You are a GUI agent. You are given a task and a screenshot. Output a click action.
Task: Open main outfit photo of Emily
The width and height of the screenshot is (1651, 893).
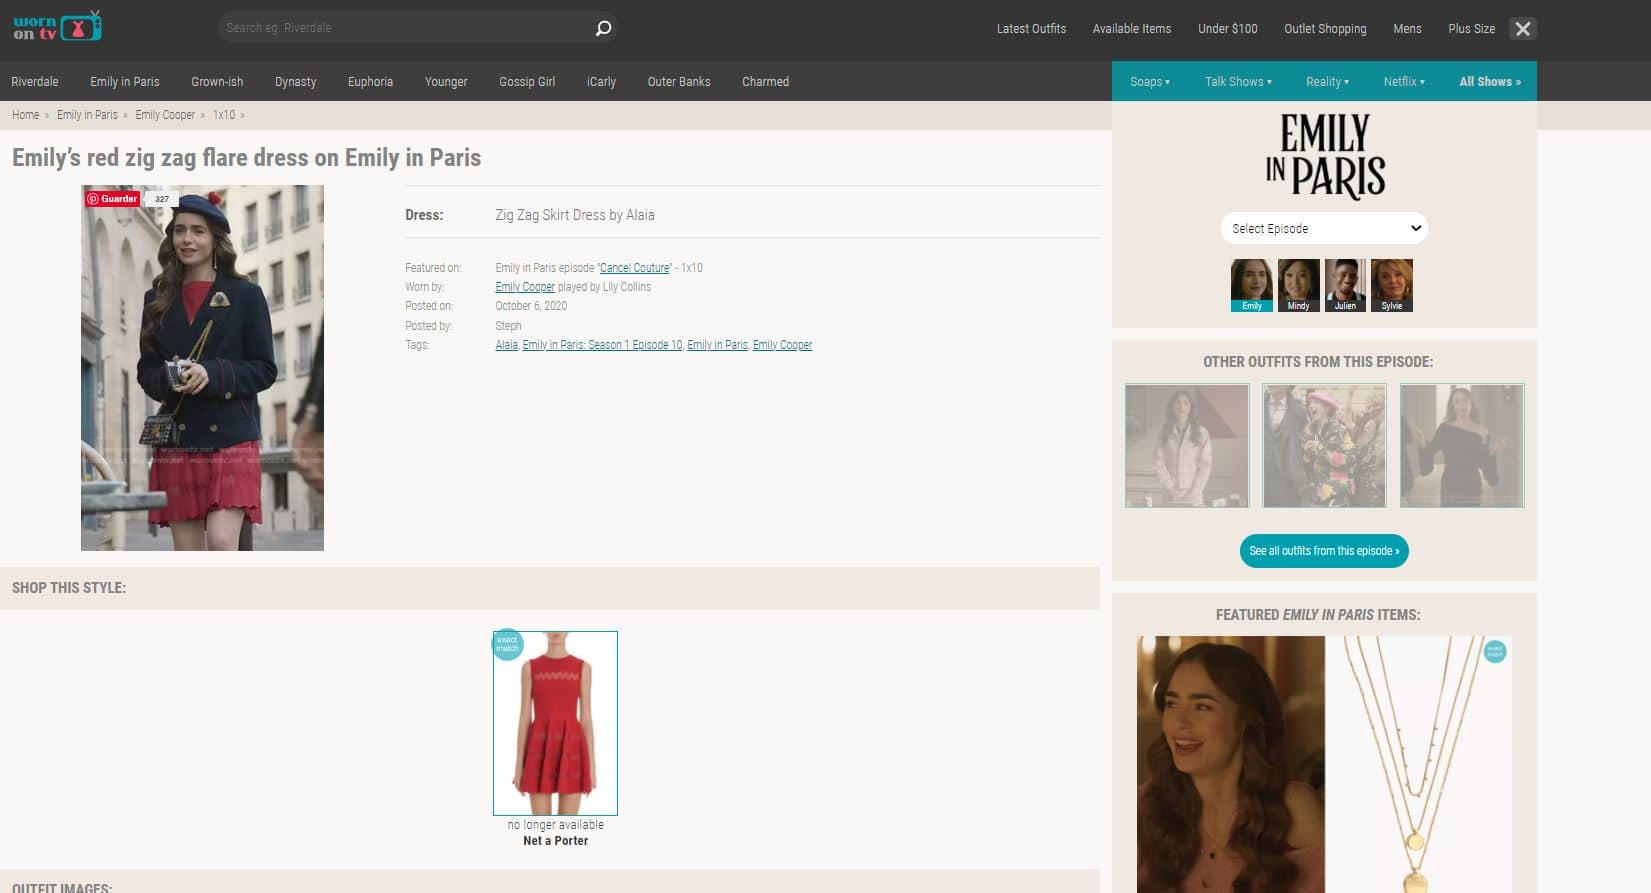coord(202,368)
